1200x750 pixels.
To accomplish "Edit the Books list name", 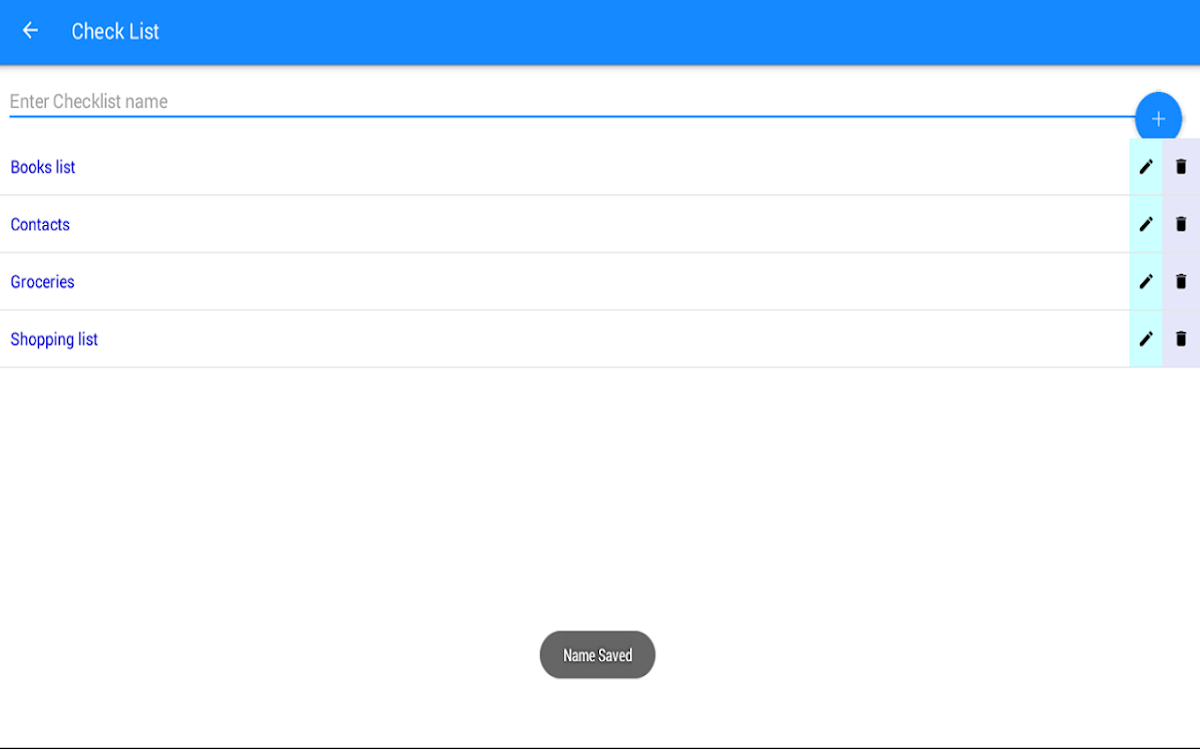I will point(1146,167).
